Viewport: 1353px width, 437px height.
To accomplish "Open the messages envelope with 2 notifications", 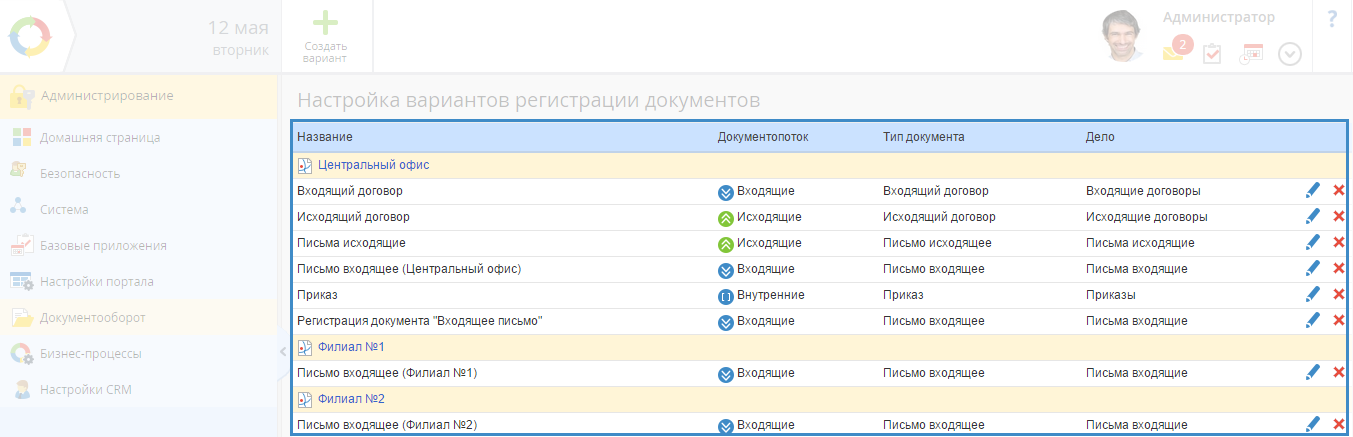I will tap(1175, 51).
